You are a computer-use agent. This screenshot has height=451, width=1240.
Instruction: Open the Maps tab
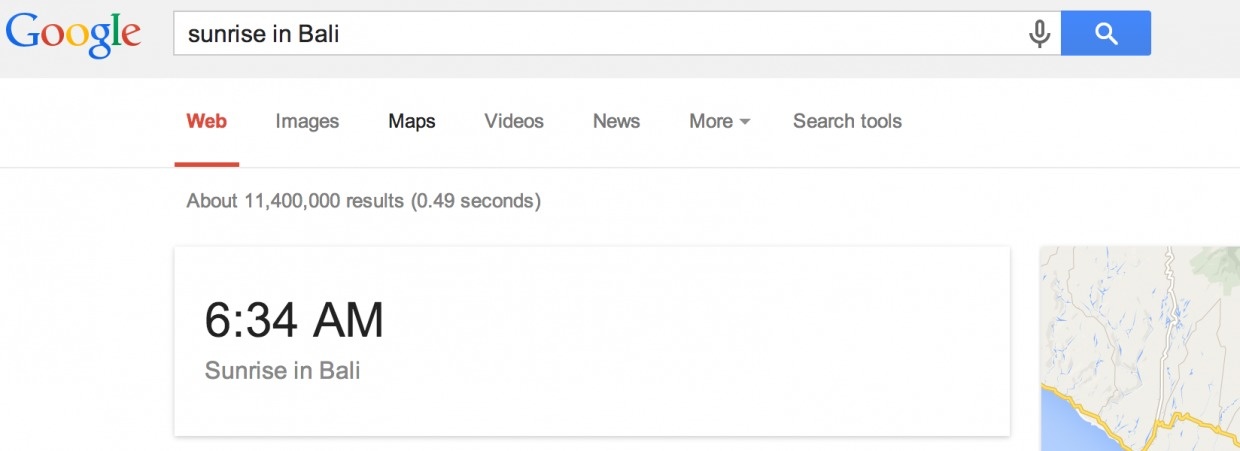tap(412, 121)
